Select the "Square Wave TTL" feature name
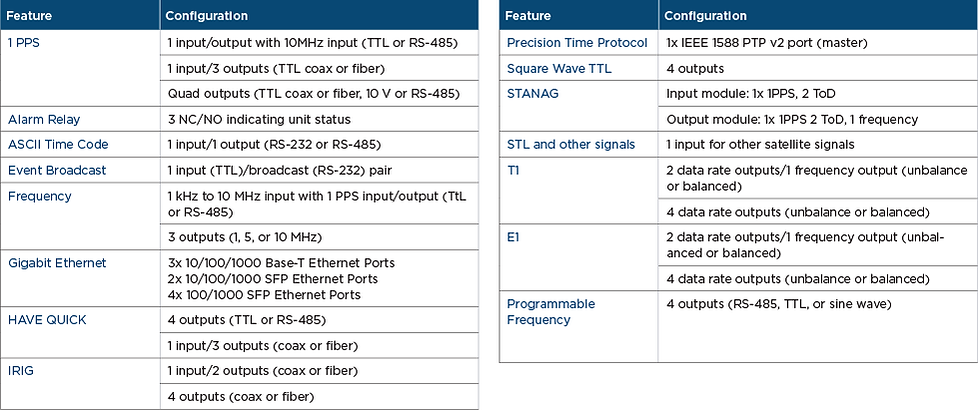The height and width of the screenshot is (410, 978). 559,69
